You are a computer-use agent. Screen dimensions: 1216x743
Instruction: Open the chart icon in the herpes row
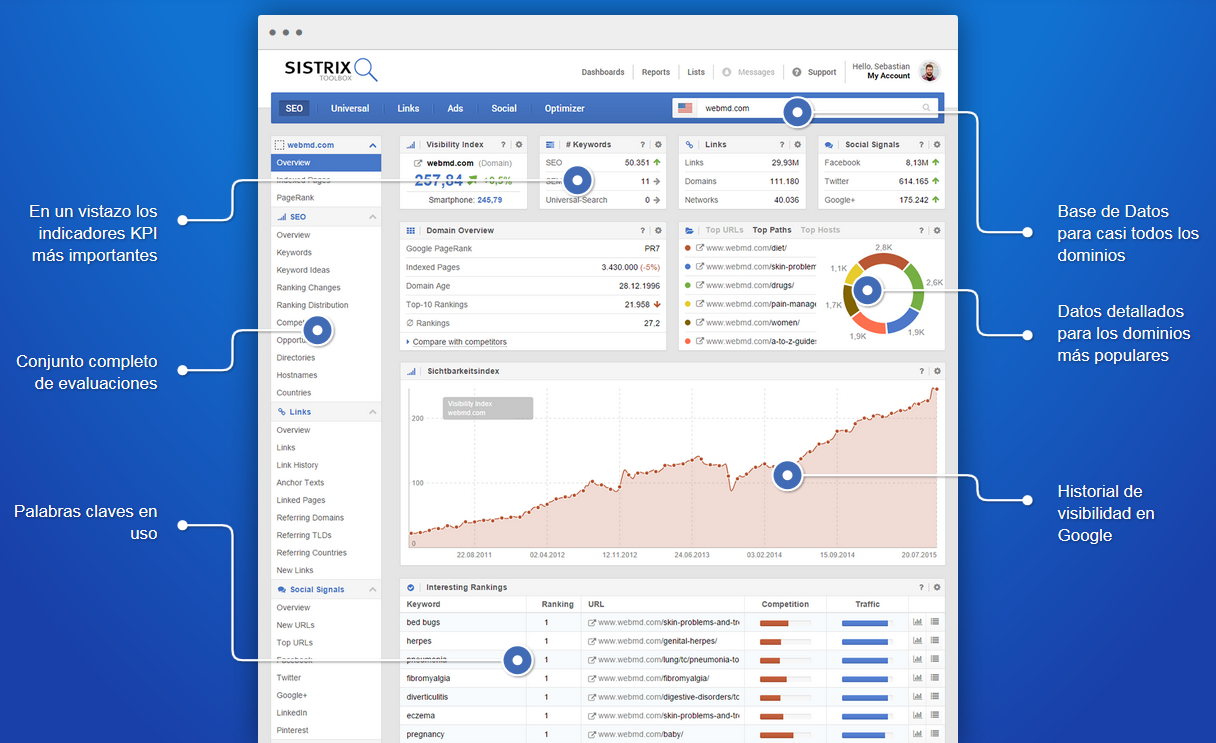[918, 641]
